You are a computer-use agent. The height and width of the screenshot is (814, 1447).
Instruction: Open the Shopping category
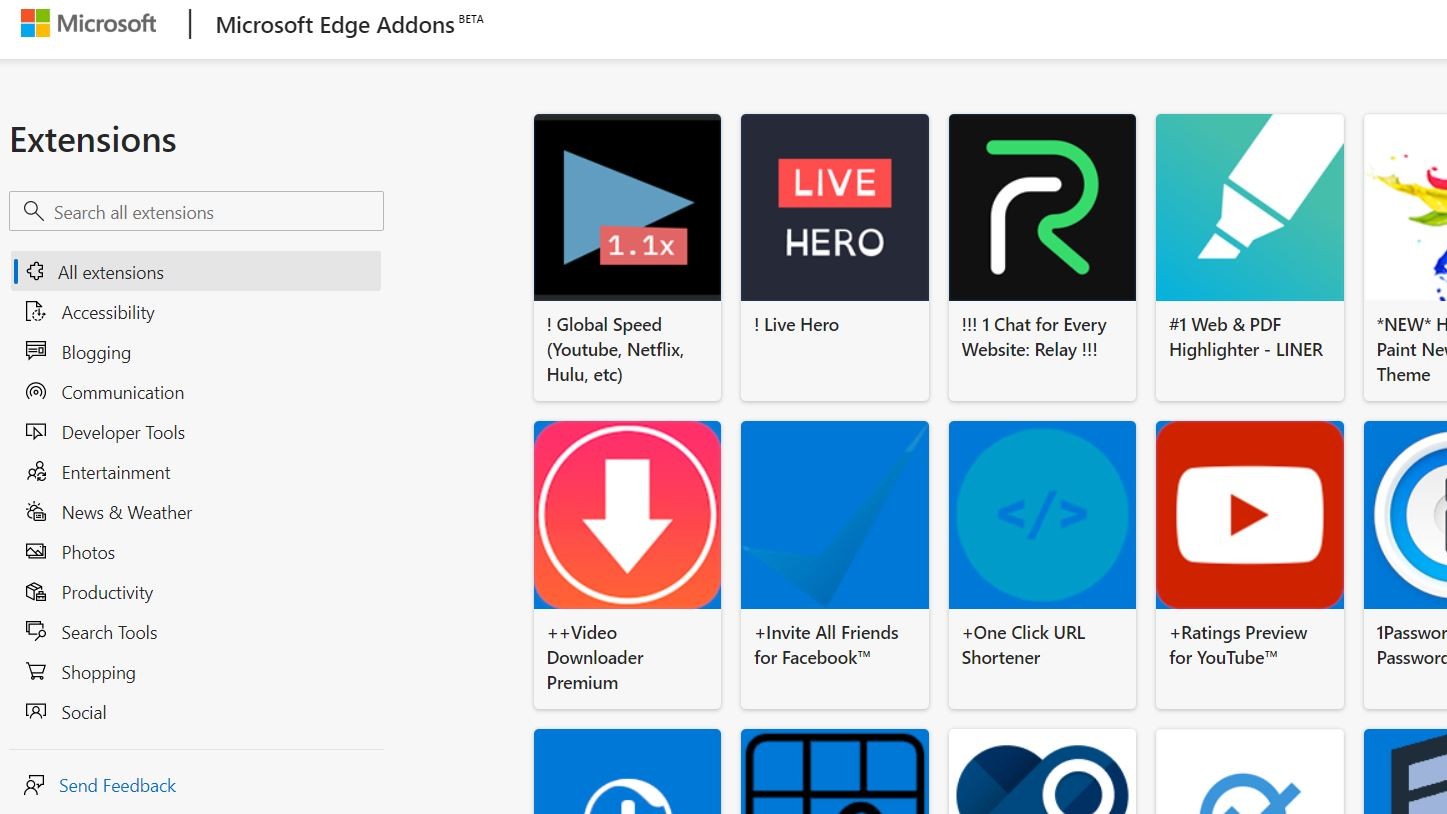(98, 673)
